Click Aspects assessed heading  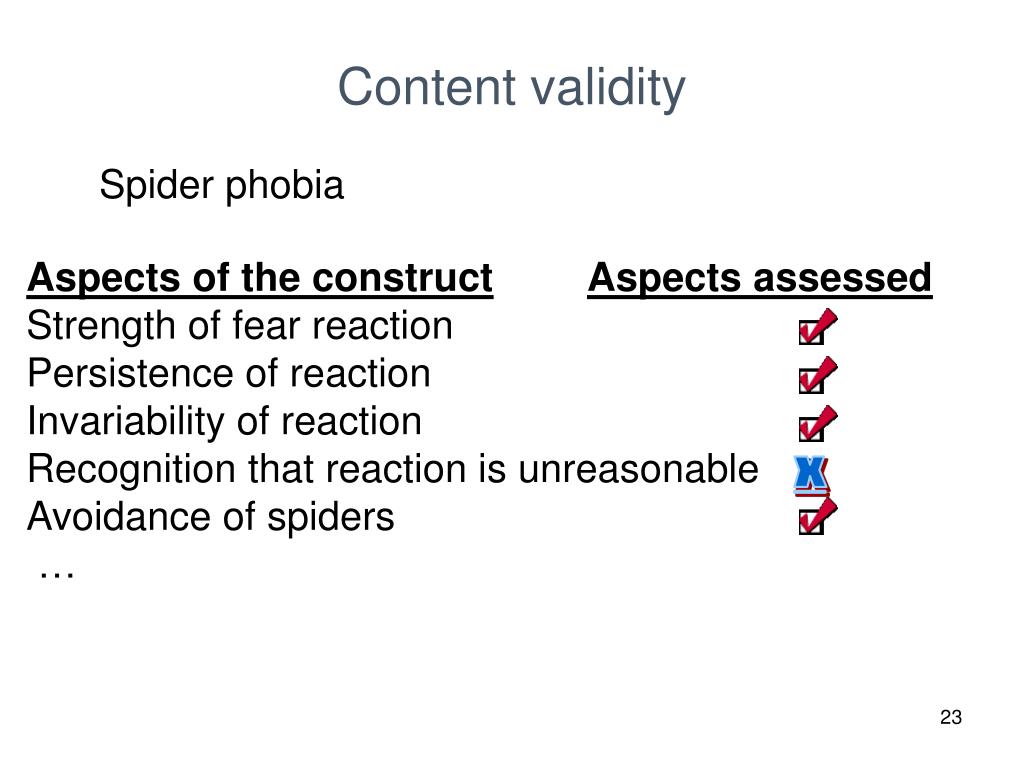coord(760,279)
